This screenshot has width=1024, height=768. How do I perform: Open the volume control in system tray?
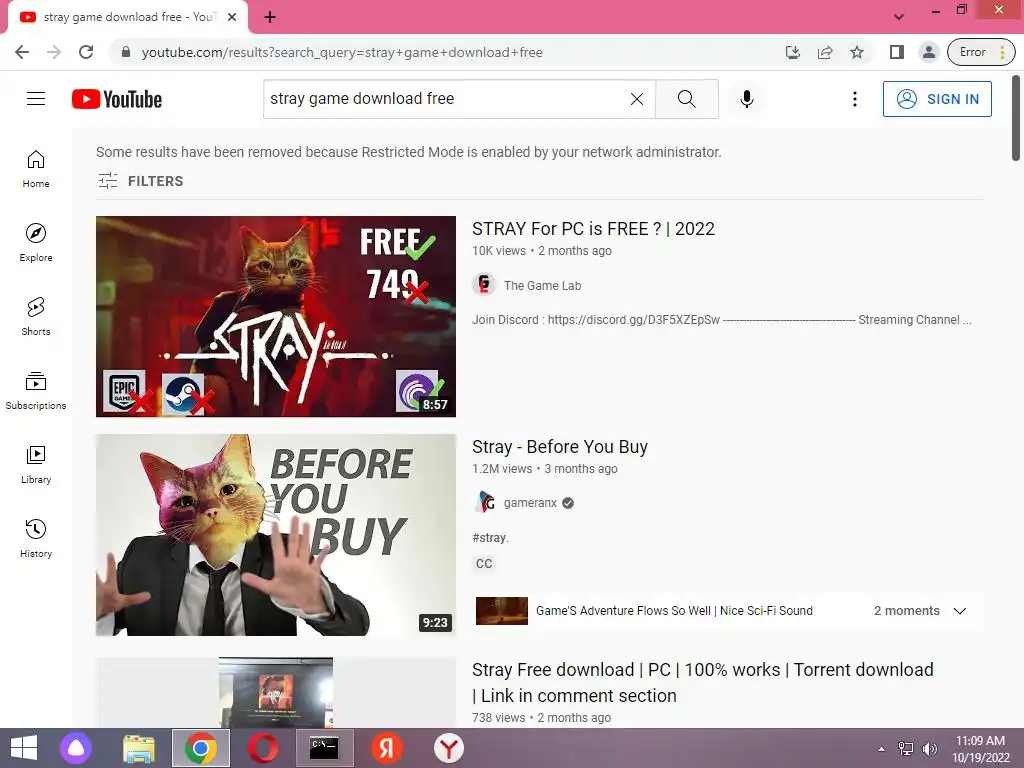tap(929, 749)
